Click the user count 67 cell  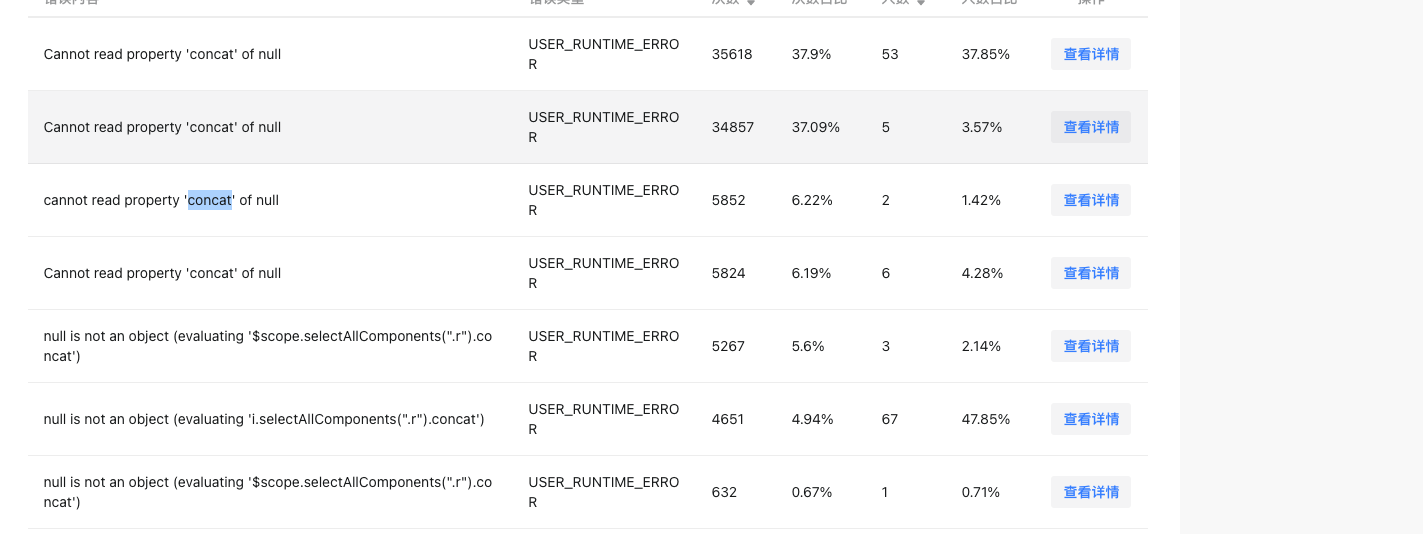890,419
